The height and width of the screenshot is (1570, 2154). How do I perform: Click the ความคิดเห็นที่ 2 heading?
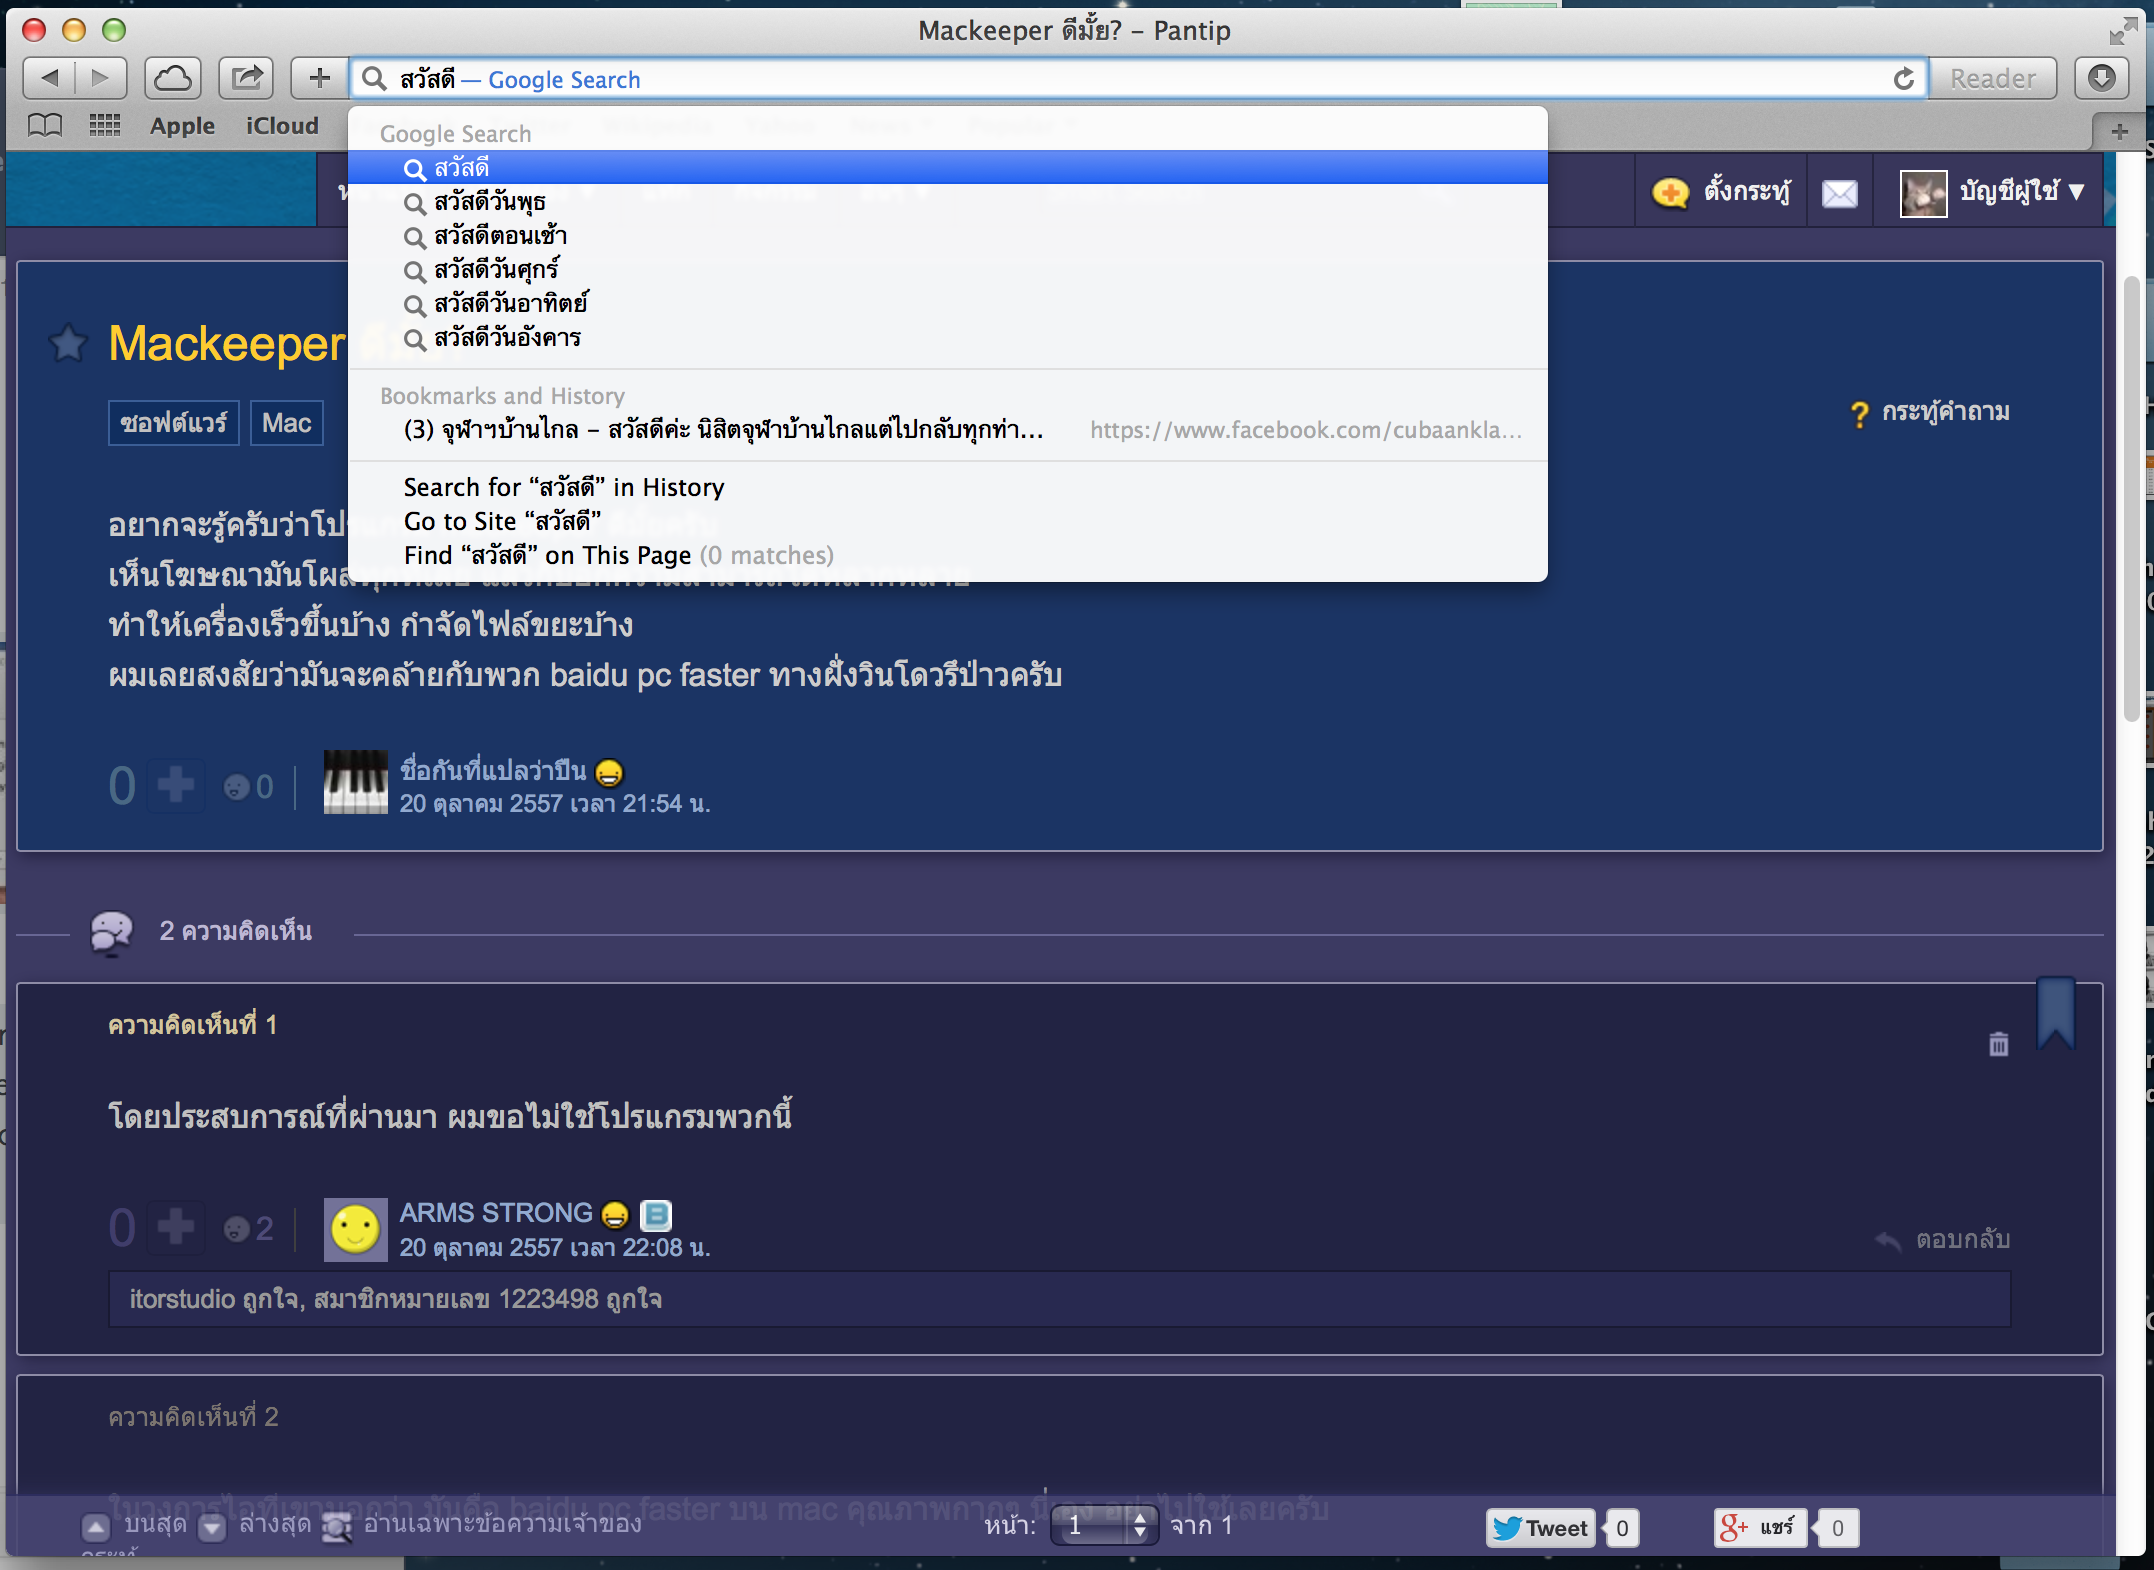click(x=193, y=1417)
